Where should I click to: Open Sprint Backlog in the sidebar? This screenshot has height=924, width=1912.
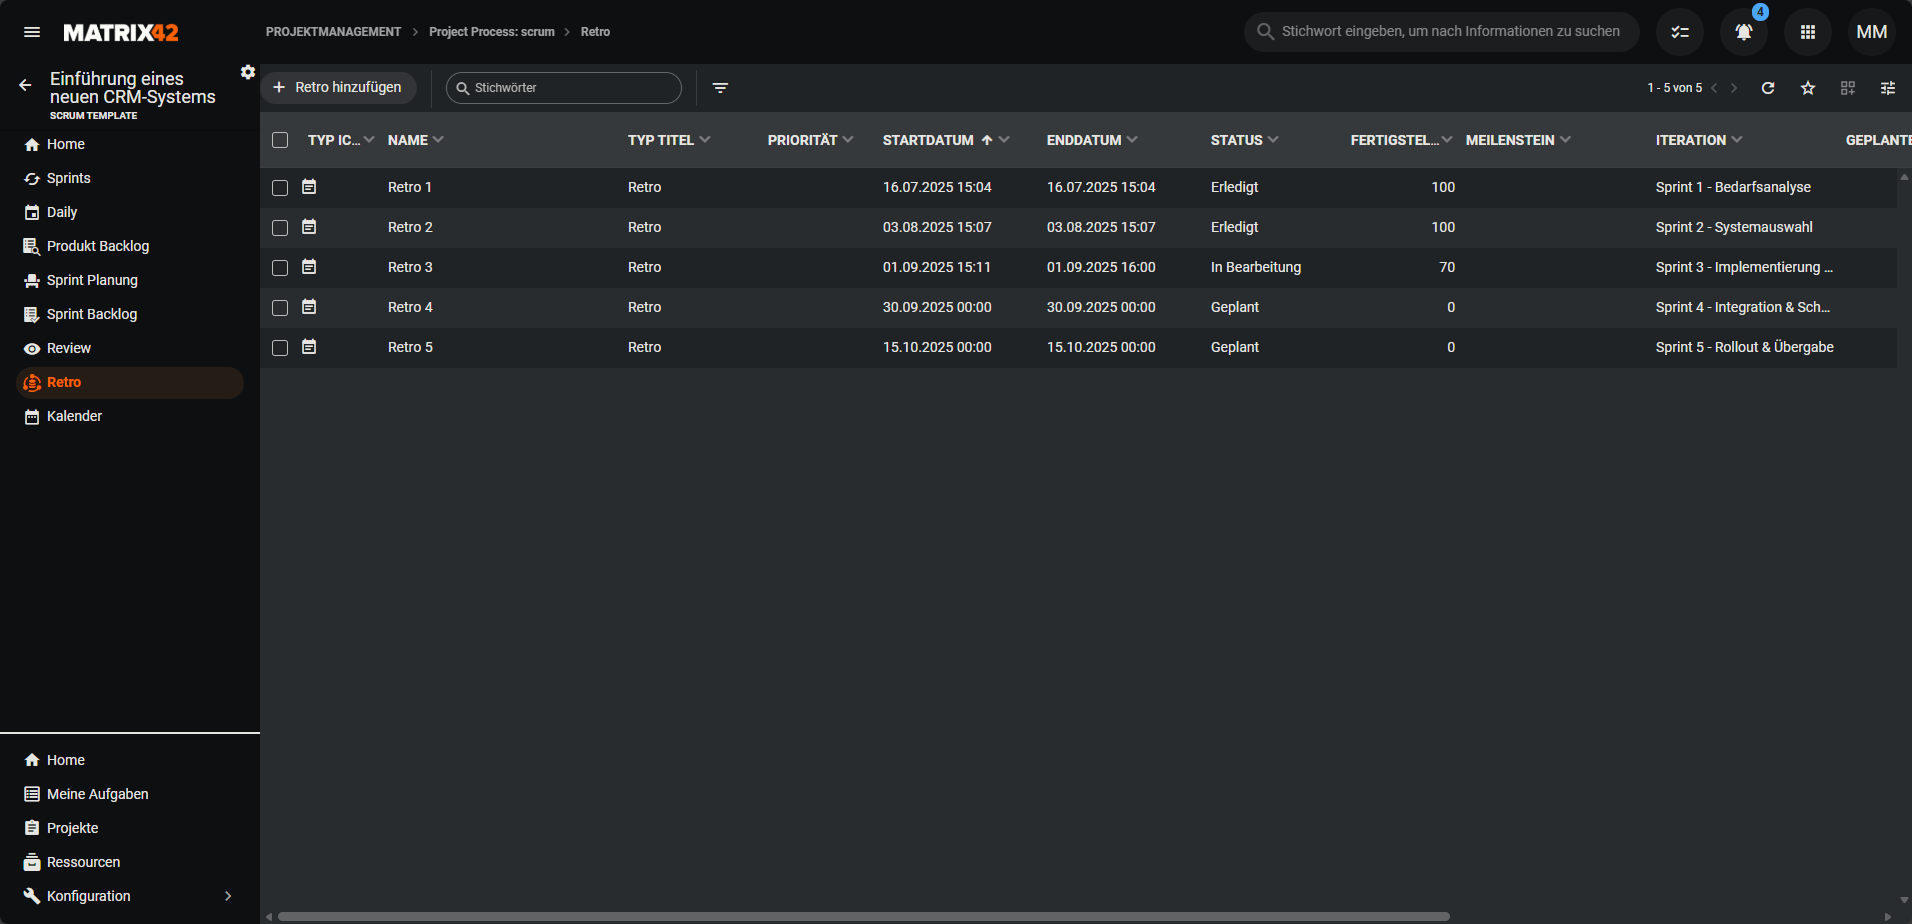(x=92, y=314)
